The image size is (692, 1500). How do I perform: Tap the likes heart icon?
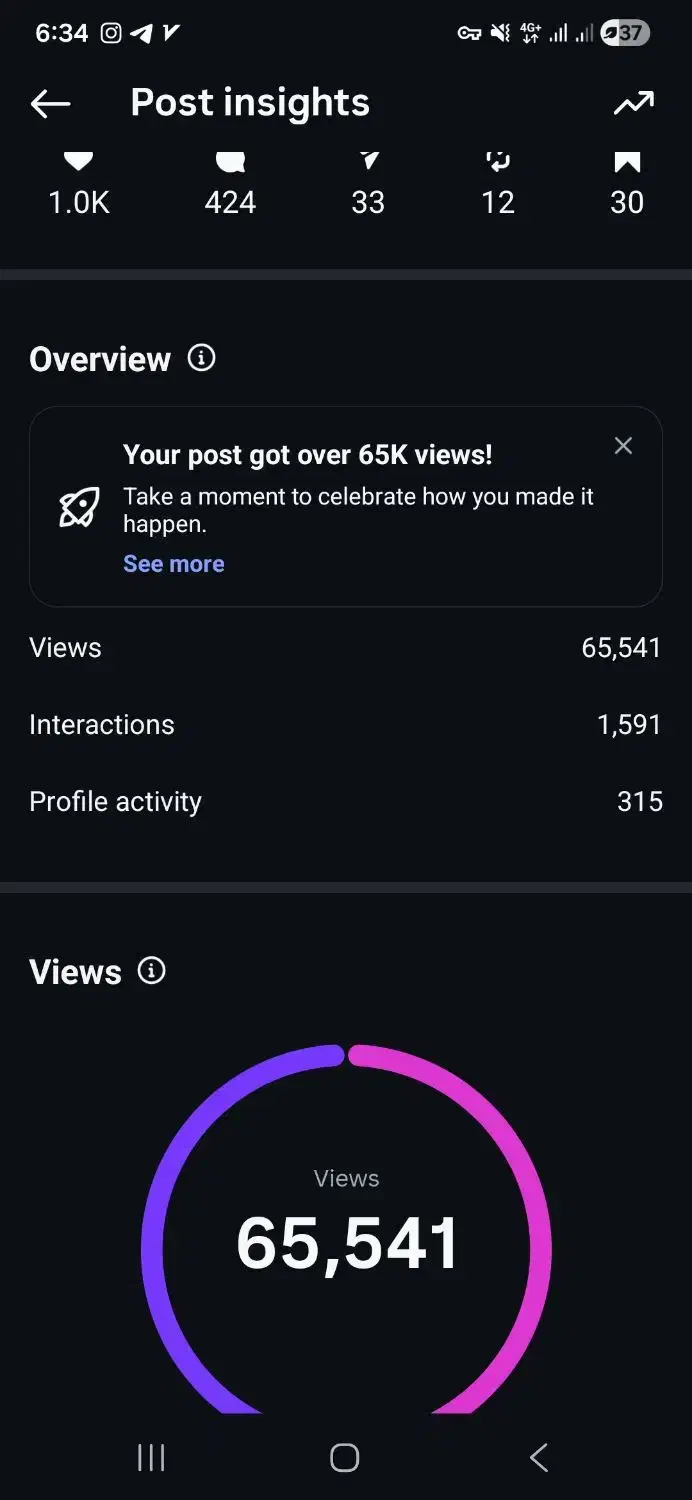click(x=78, y=162)
